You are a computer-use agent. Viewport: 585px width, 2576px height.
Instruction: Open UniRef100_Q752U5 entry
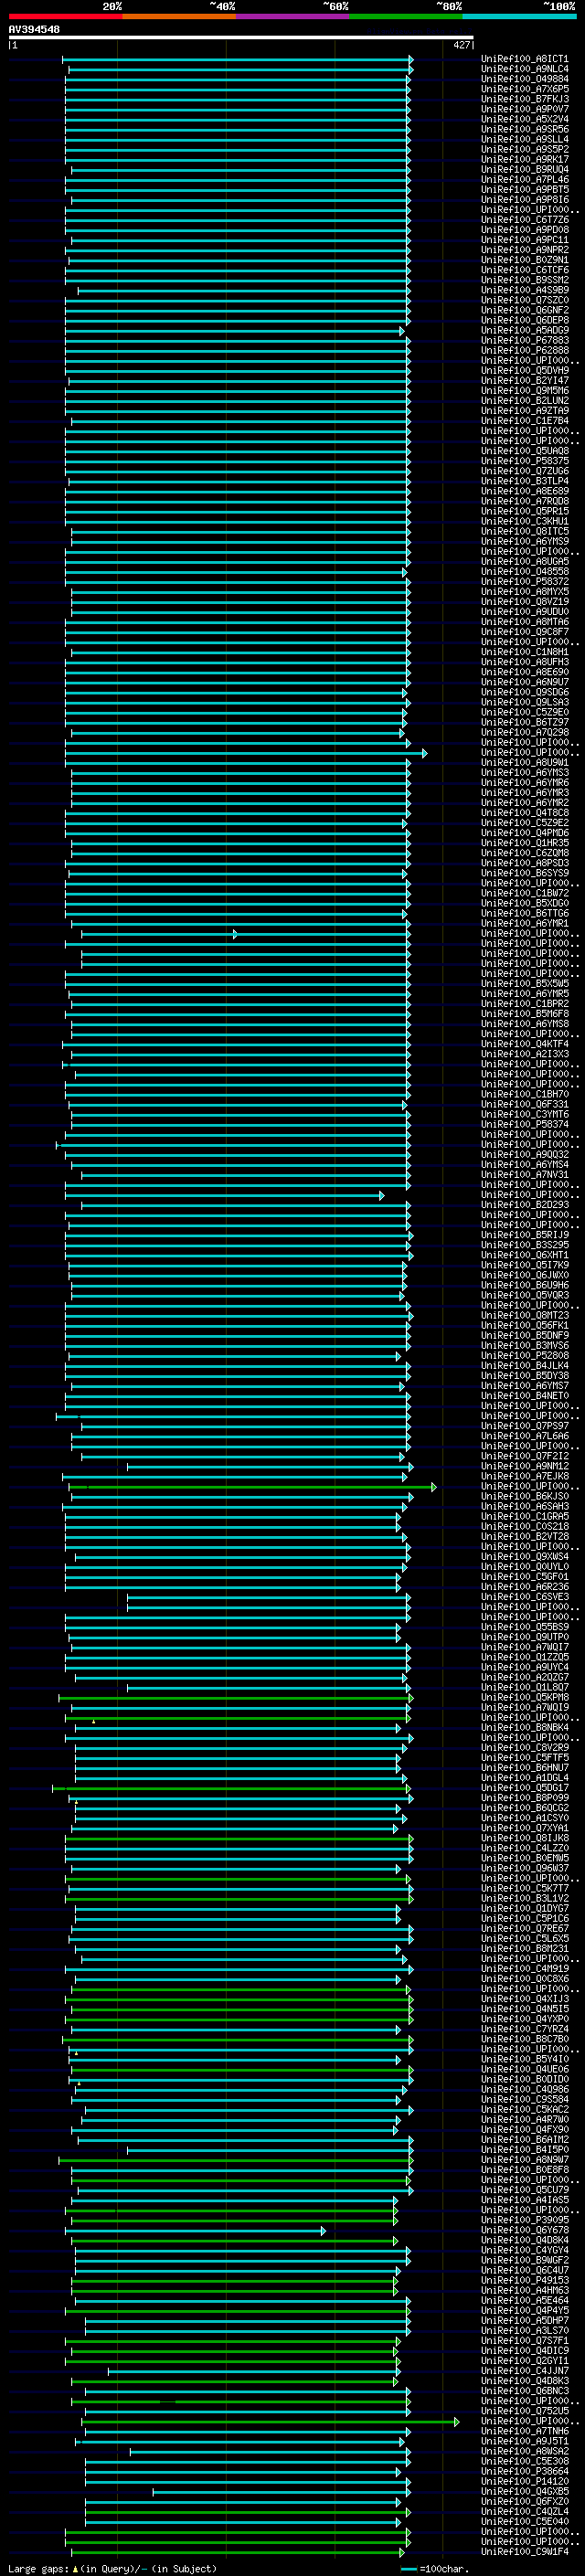coord(525,2411)
